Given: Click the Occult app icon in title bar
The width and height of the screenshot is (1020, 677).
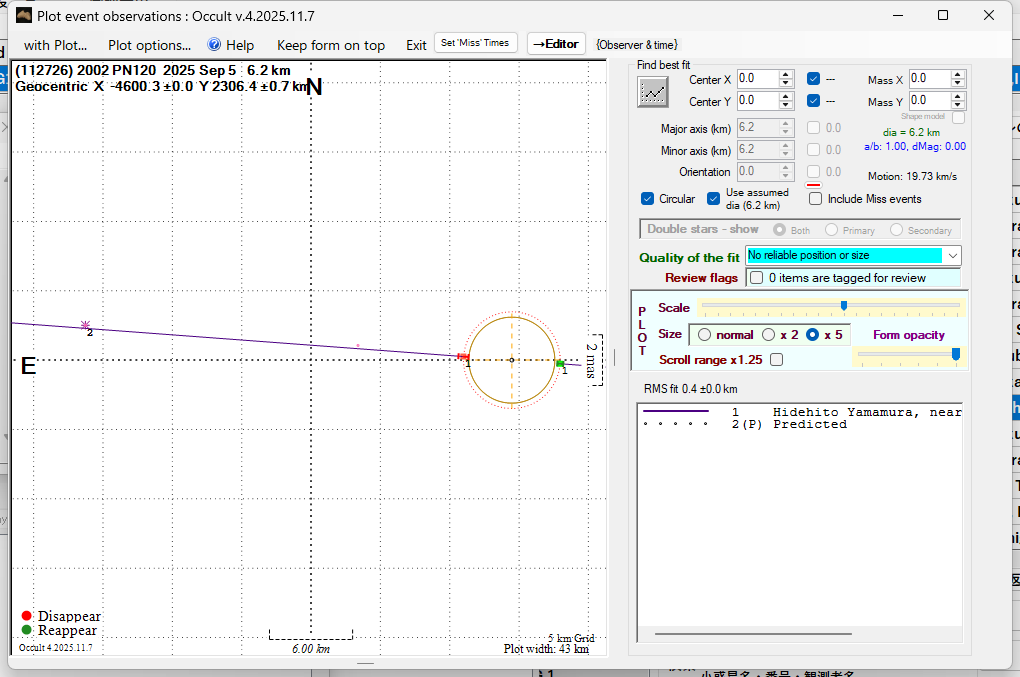Looking at the screenshot, I should point(22,15).
